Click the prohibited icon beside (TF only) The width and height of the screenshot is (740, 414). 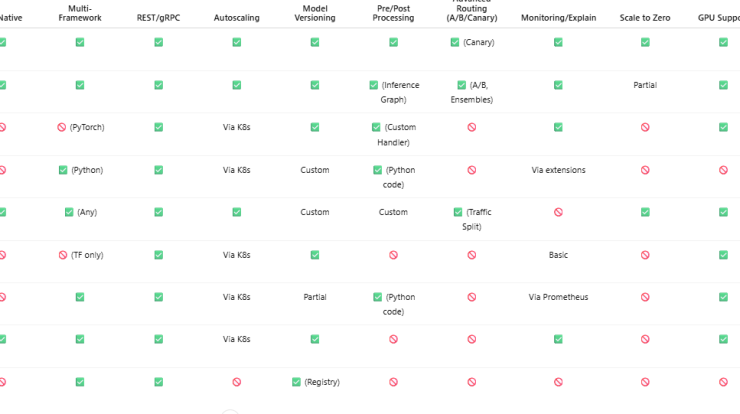[x=63, y=255]
